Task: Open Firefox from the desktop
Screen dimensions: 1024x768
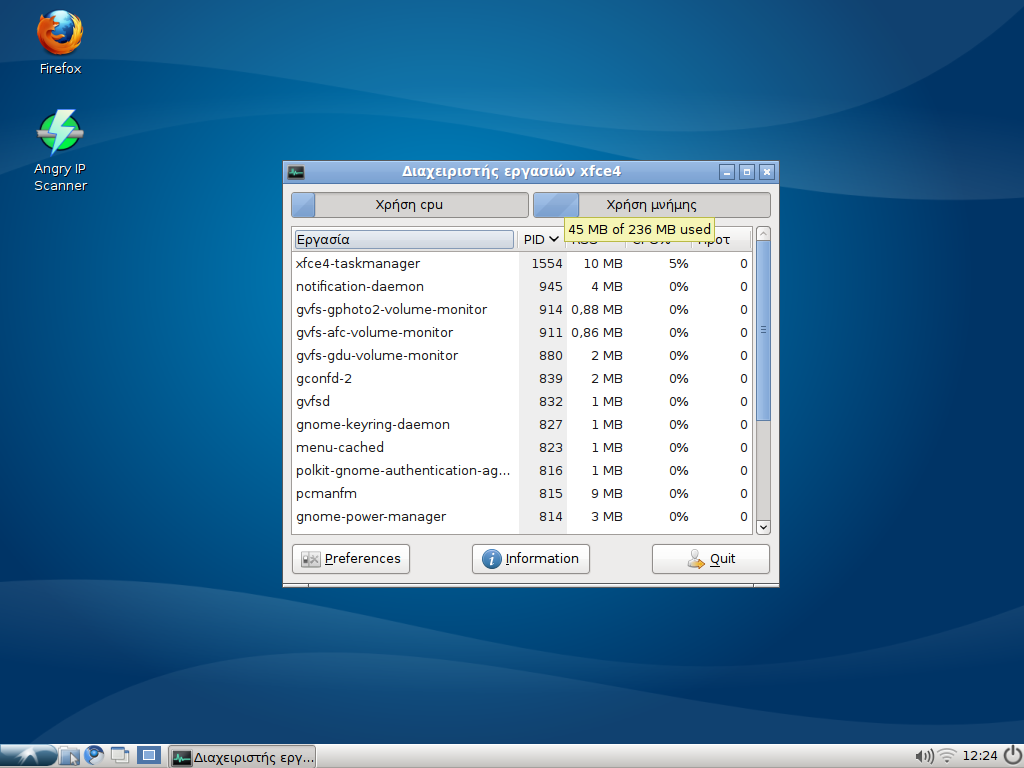Action: (x=60, y=35)
